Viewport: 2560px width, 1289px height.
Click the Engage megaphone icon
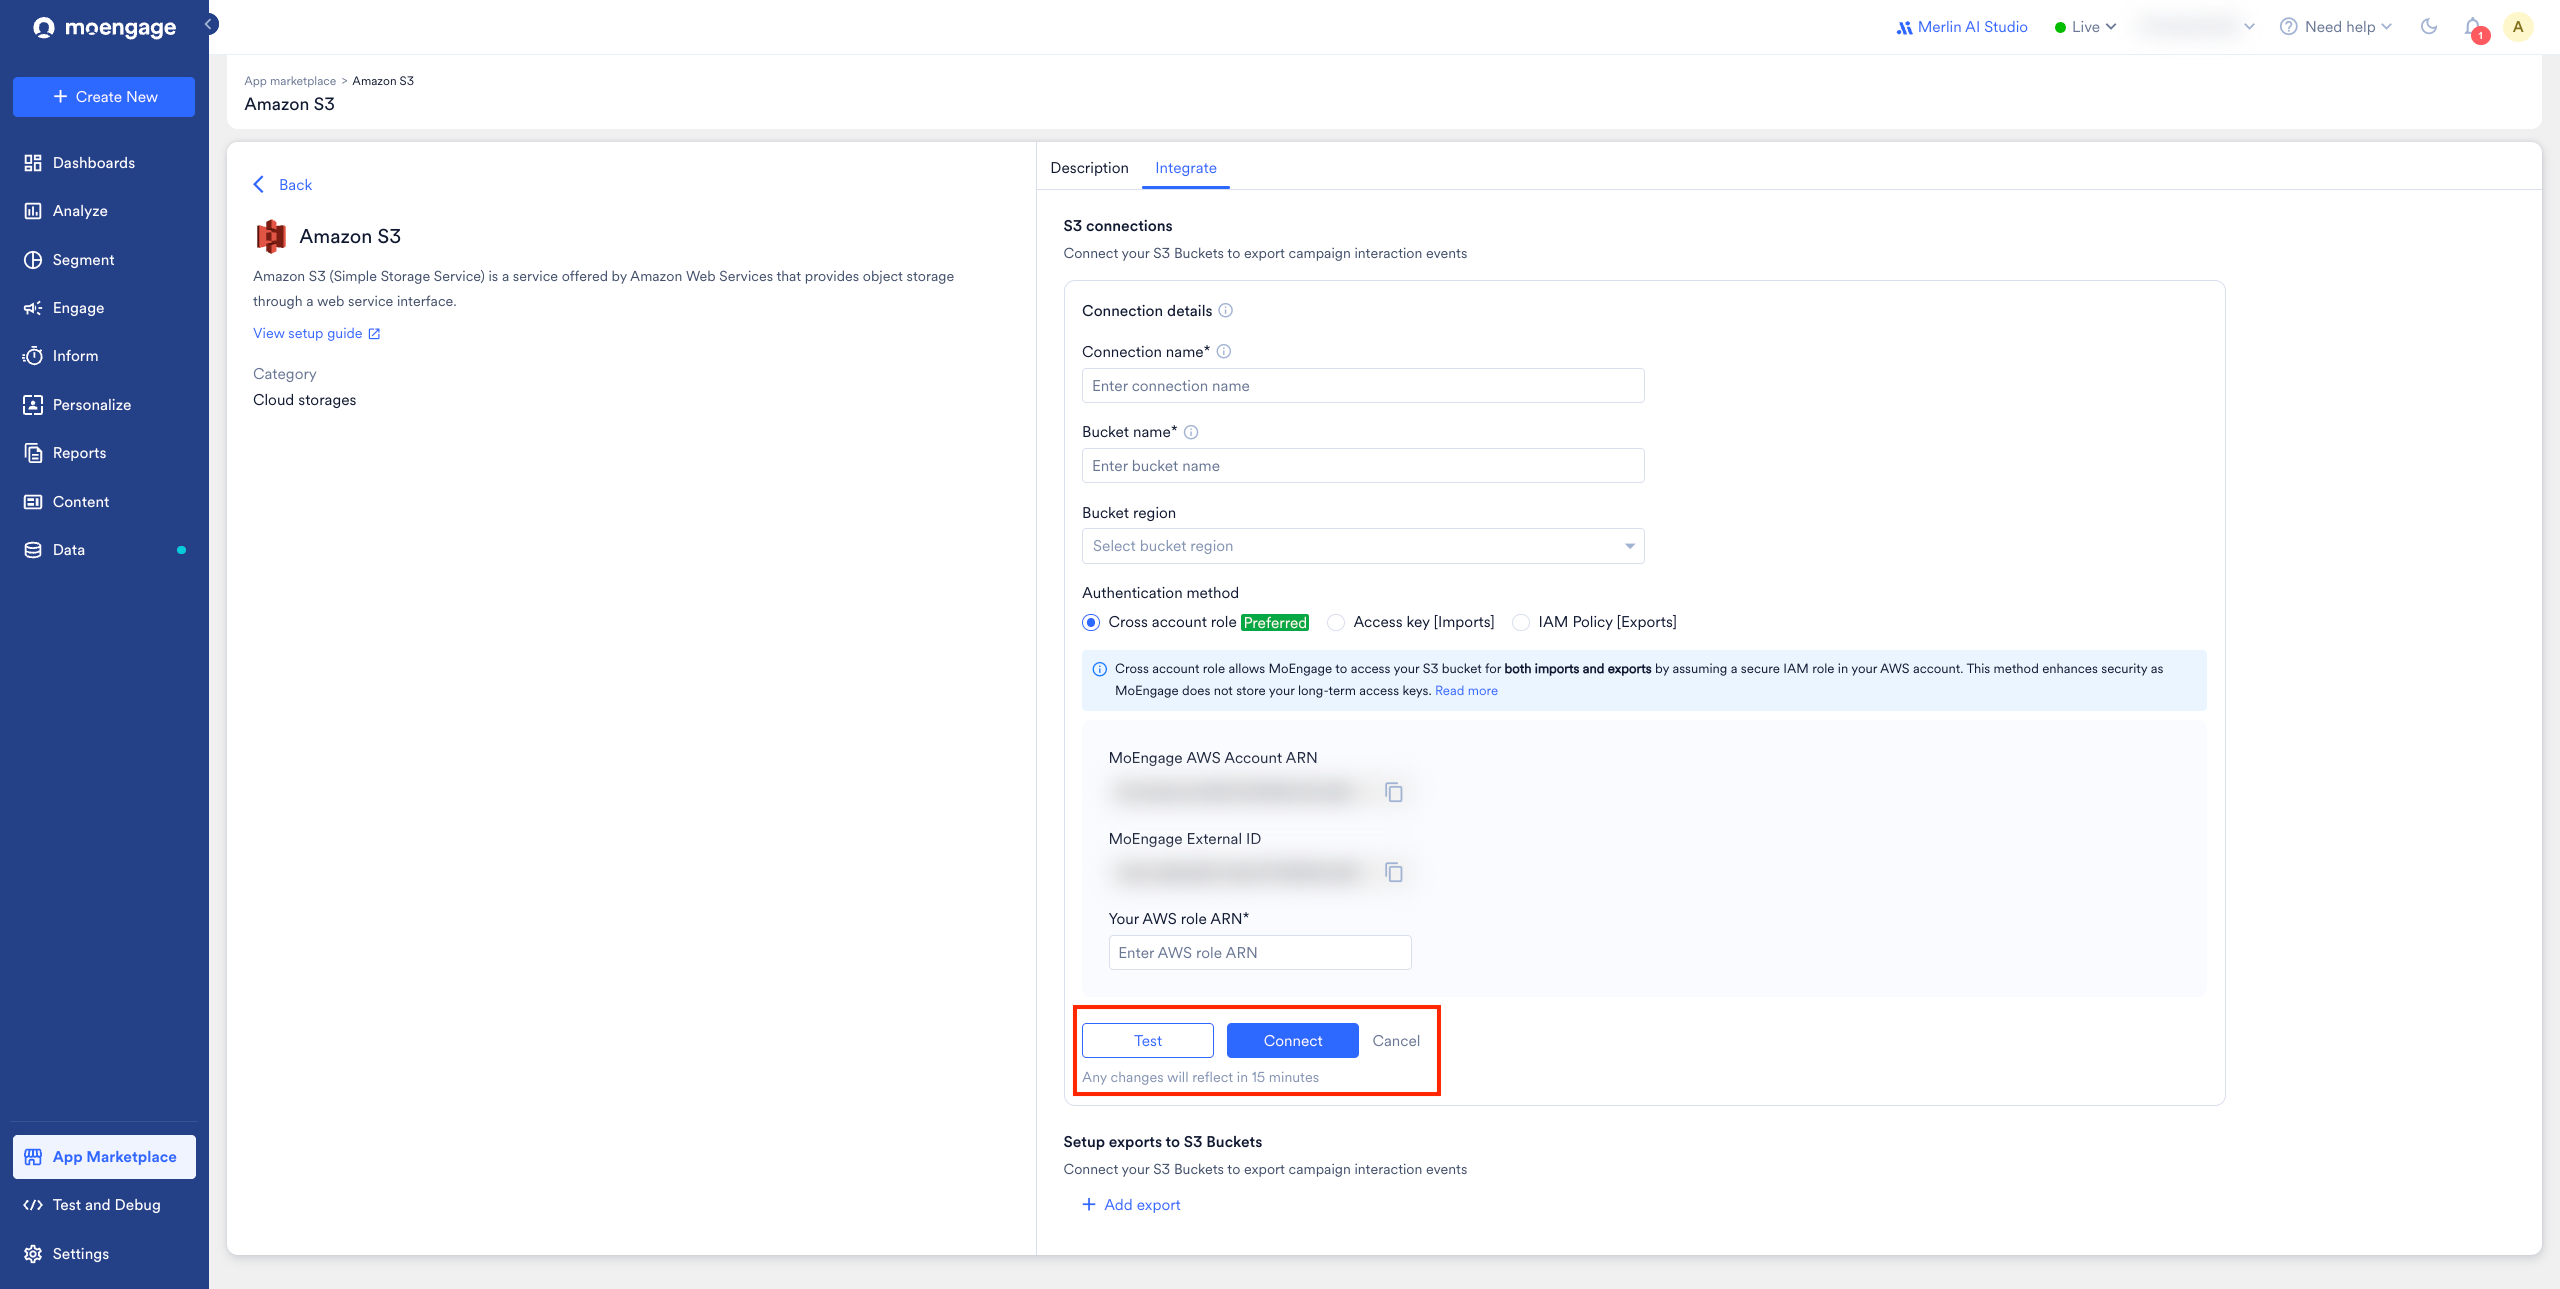33,308
